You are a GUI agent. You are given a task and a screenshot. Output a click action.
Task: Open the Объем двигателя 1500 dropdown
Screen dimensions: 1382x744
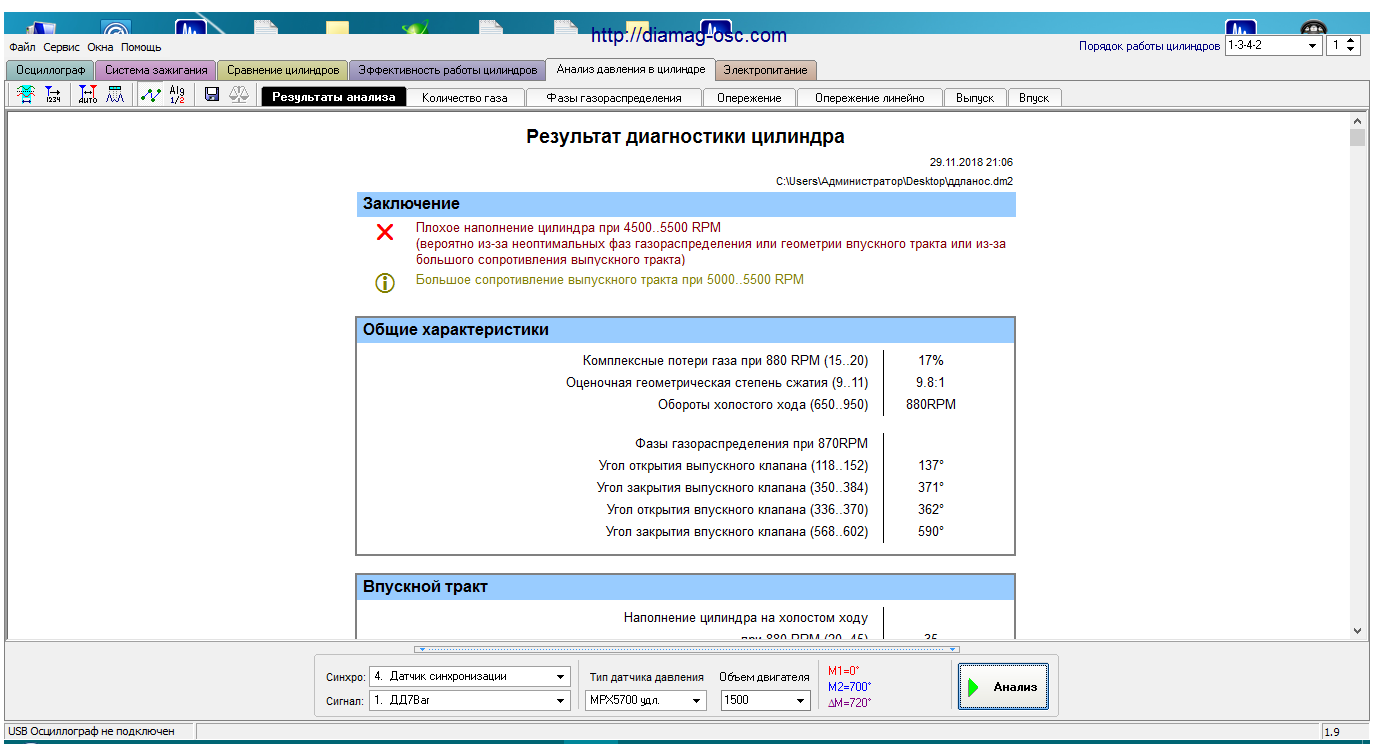coord(765,701)
